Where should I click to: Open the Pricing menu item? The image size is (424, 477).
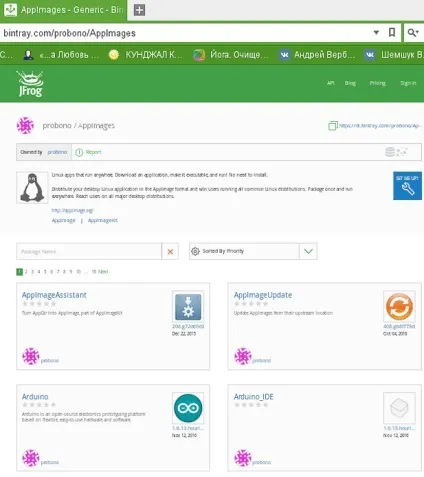coord(378,83)
